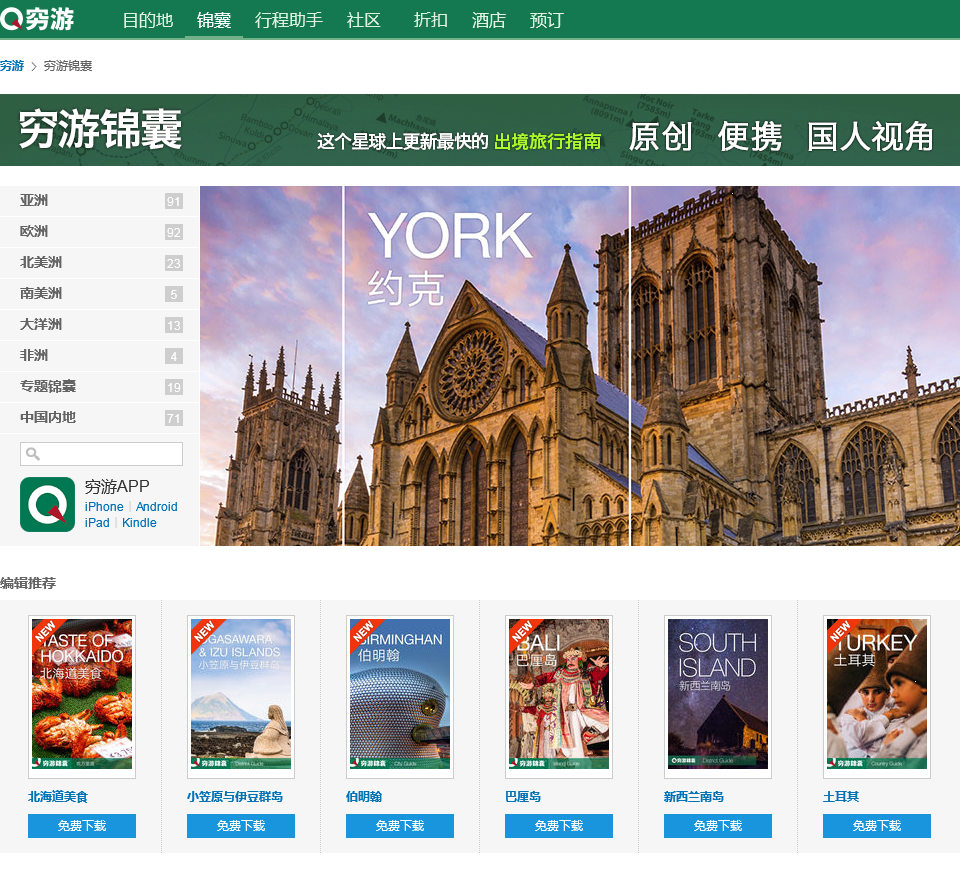
Task: Open the Turkey guide cover
Action: pyautogui.click(x=877, y=696)
